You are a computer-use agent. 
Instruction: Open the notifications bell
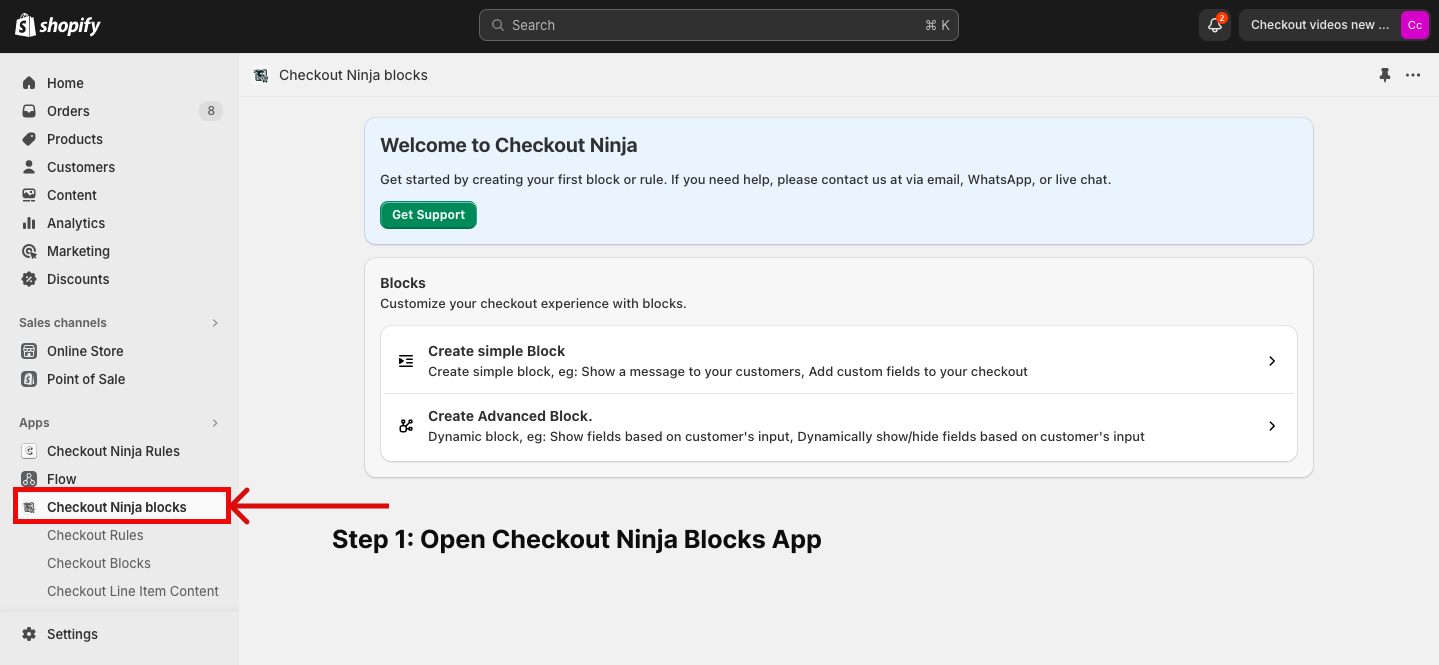tap(1214, 25)
